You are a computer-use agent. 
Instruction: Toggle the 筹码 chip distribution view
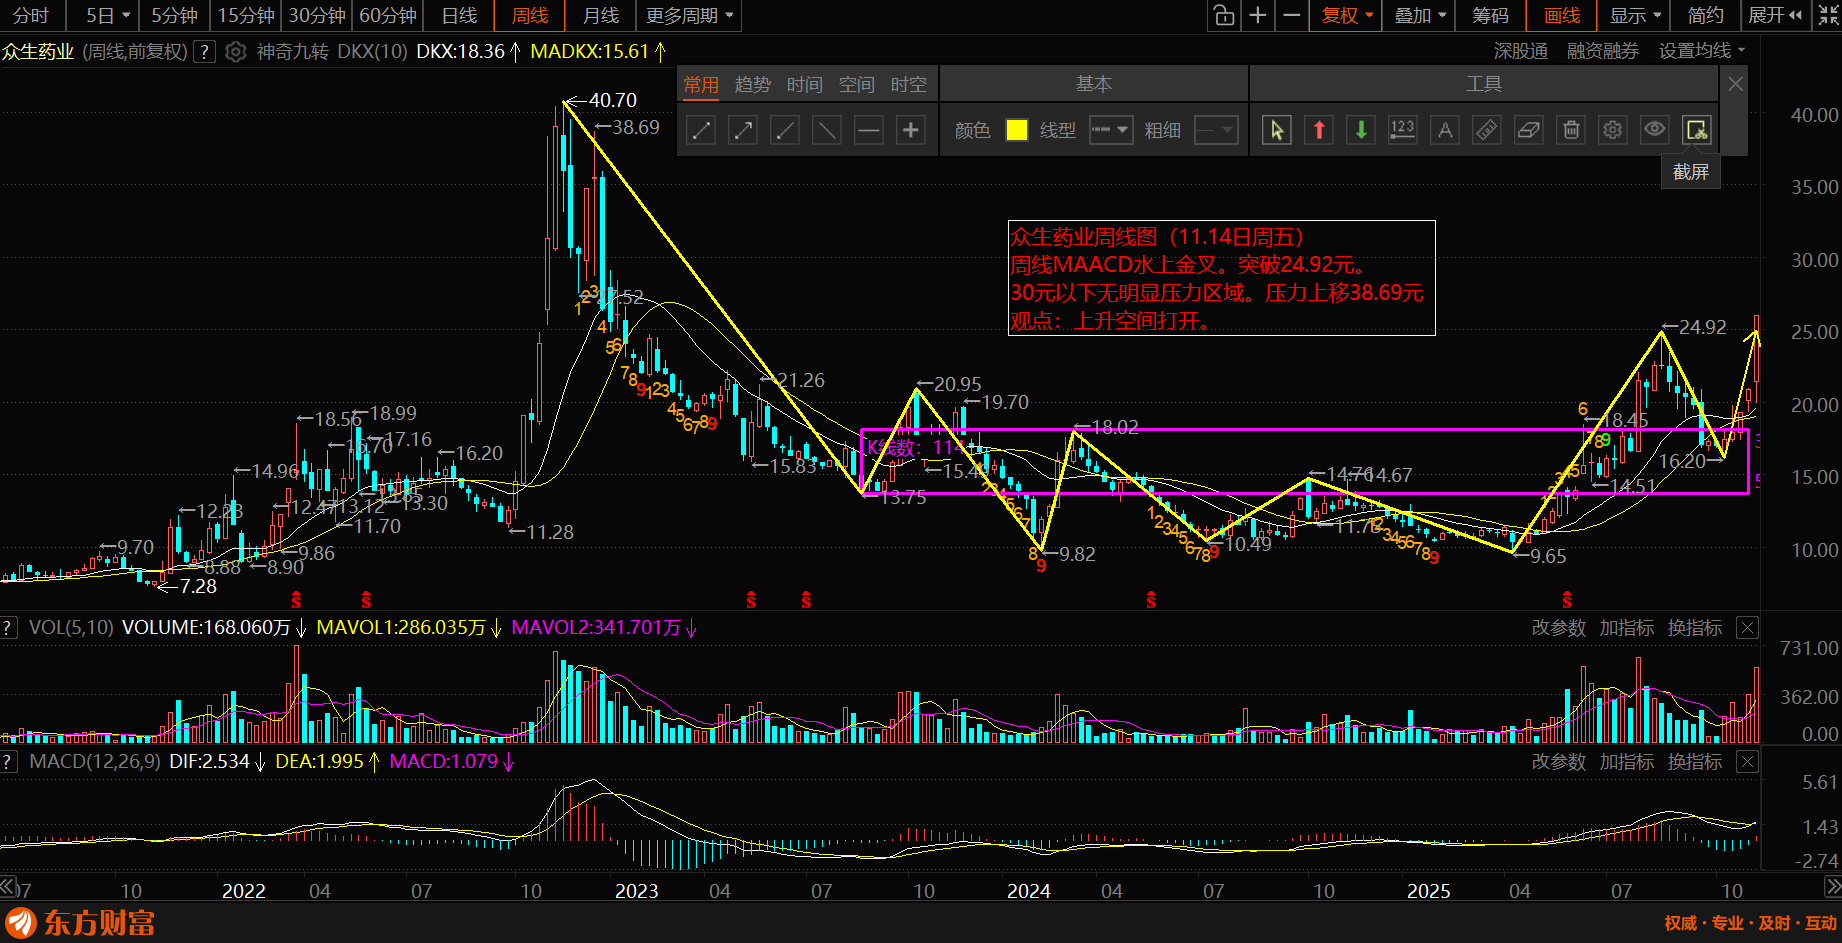1490,16
